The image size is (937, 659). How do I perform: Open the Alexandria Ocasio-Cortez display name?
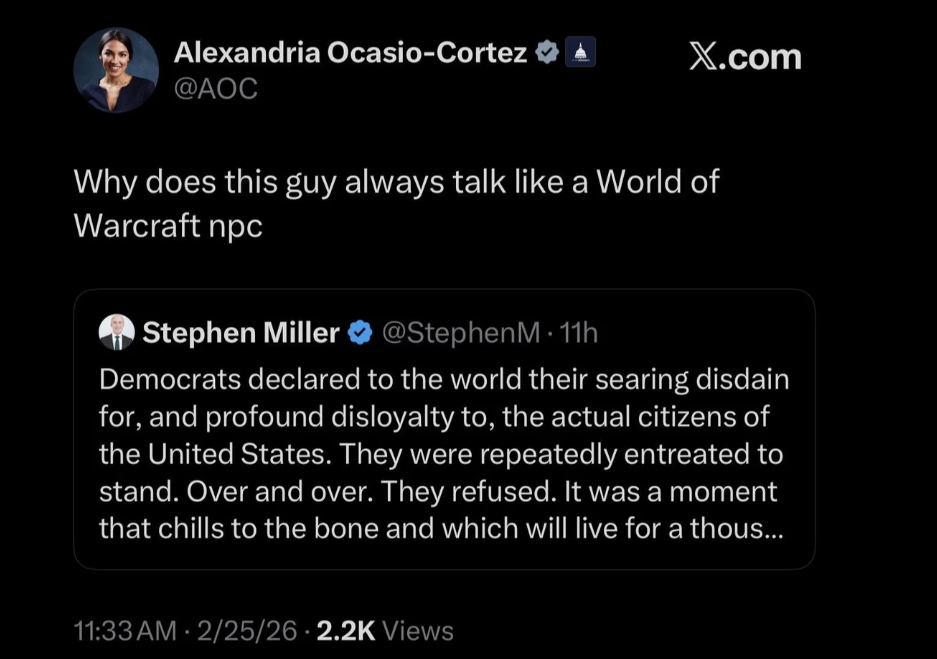351,52
